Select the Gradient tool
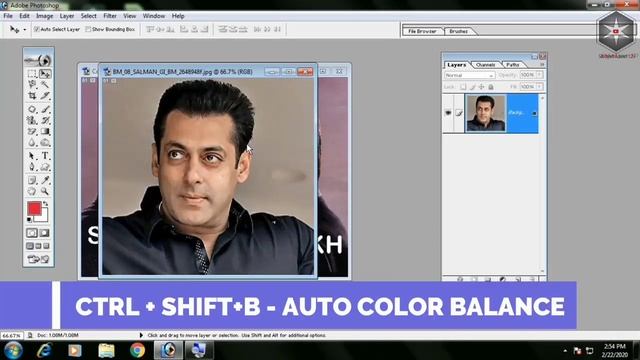The width and height of the screenshot is (640, 360). (45, 131)
